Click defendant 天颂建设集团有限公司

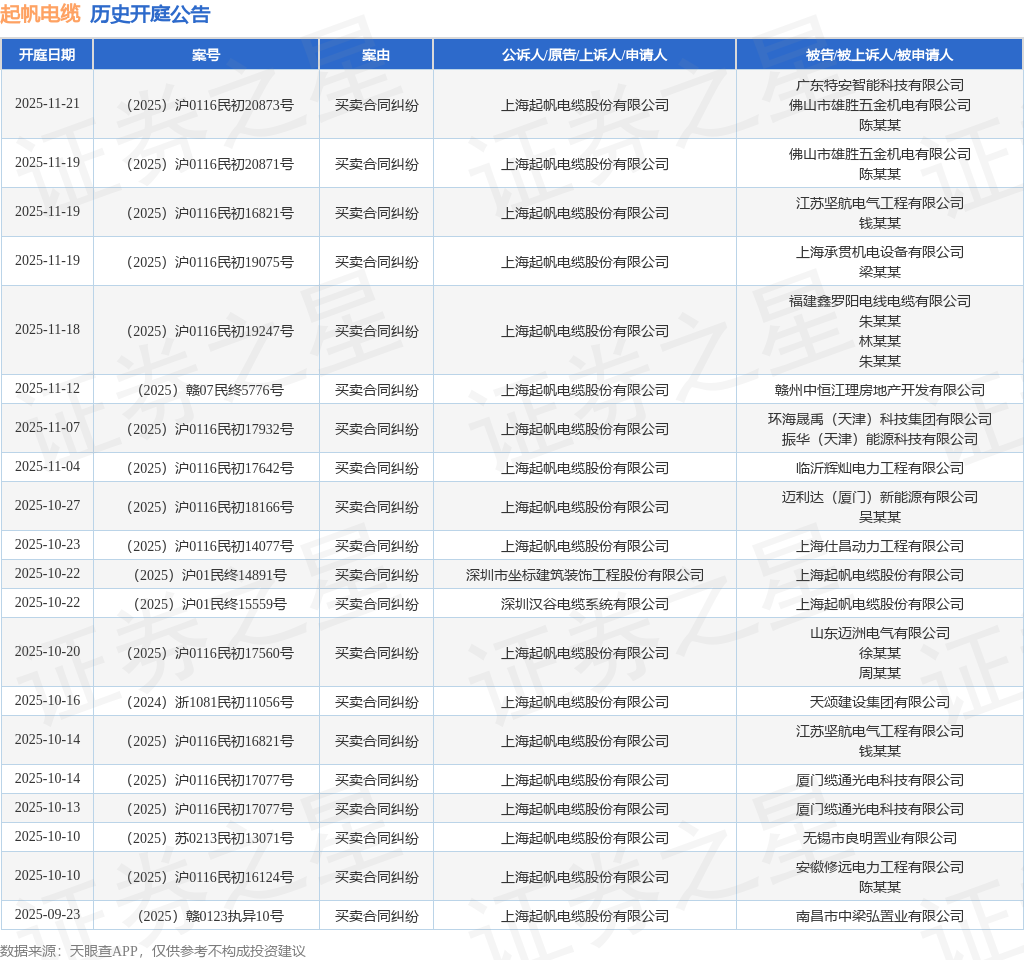pyautogui.click(x=880, y=702)
